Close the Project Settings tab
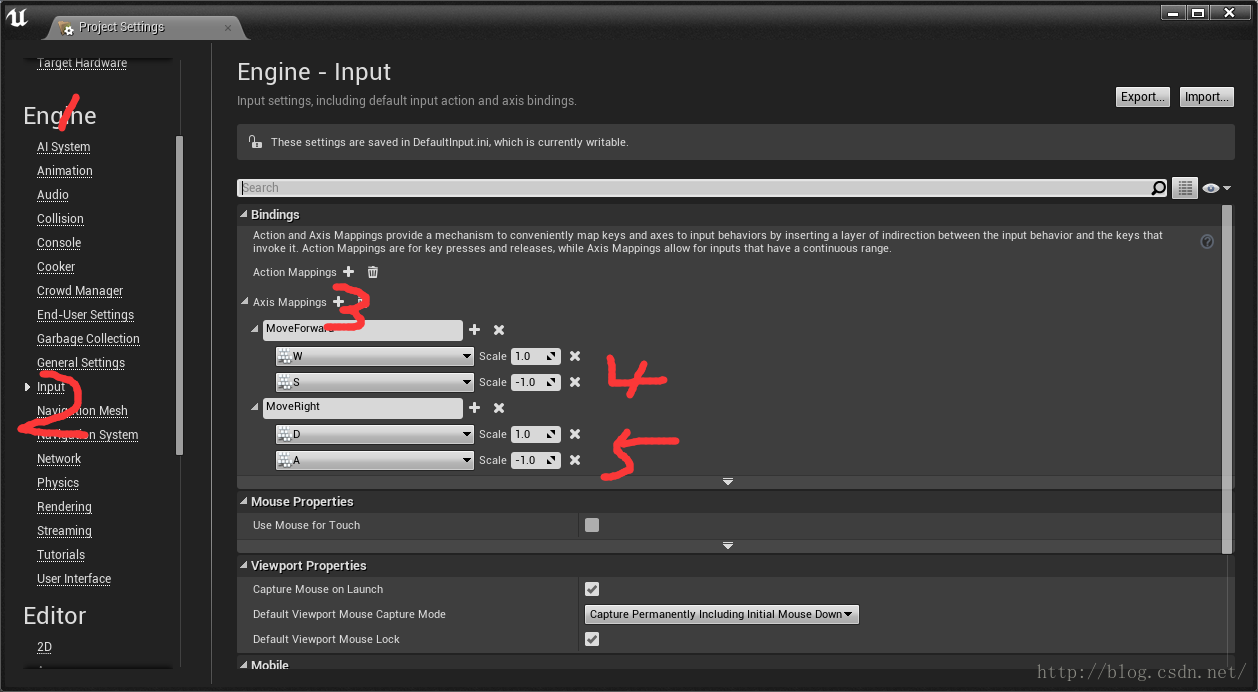This screenshot has height=692, width=1258. tap(228, 27)
